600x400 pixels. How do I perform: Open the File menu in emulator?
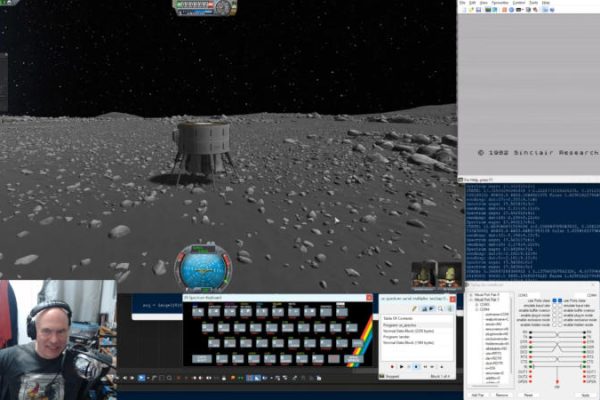463,4
